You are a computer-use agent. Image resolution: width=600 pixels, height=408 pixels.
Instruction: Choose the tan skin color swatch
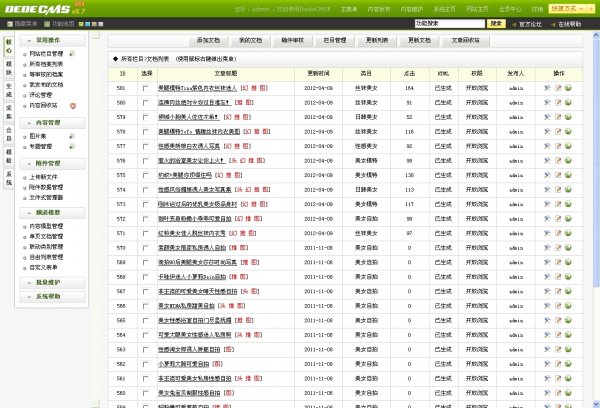pyautogui.click(x=94, y=24)
